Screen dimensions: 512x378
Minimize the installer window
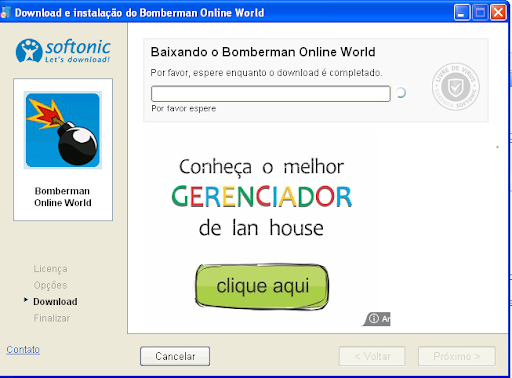[462, 13]
